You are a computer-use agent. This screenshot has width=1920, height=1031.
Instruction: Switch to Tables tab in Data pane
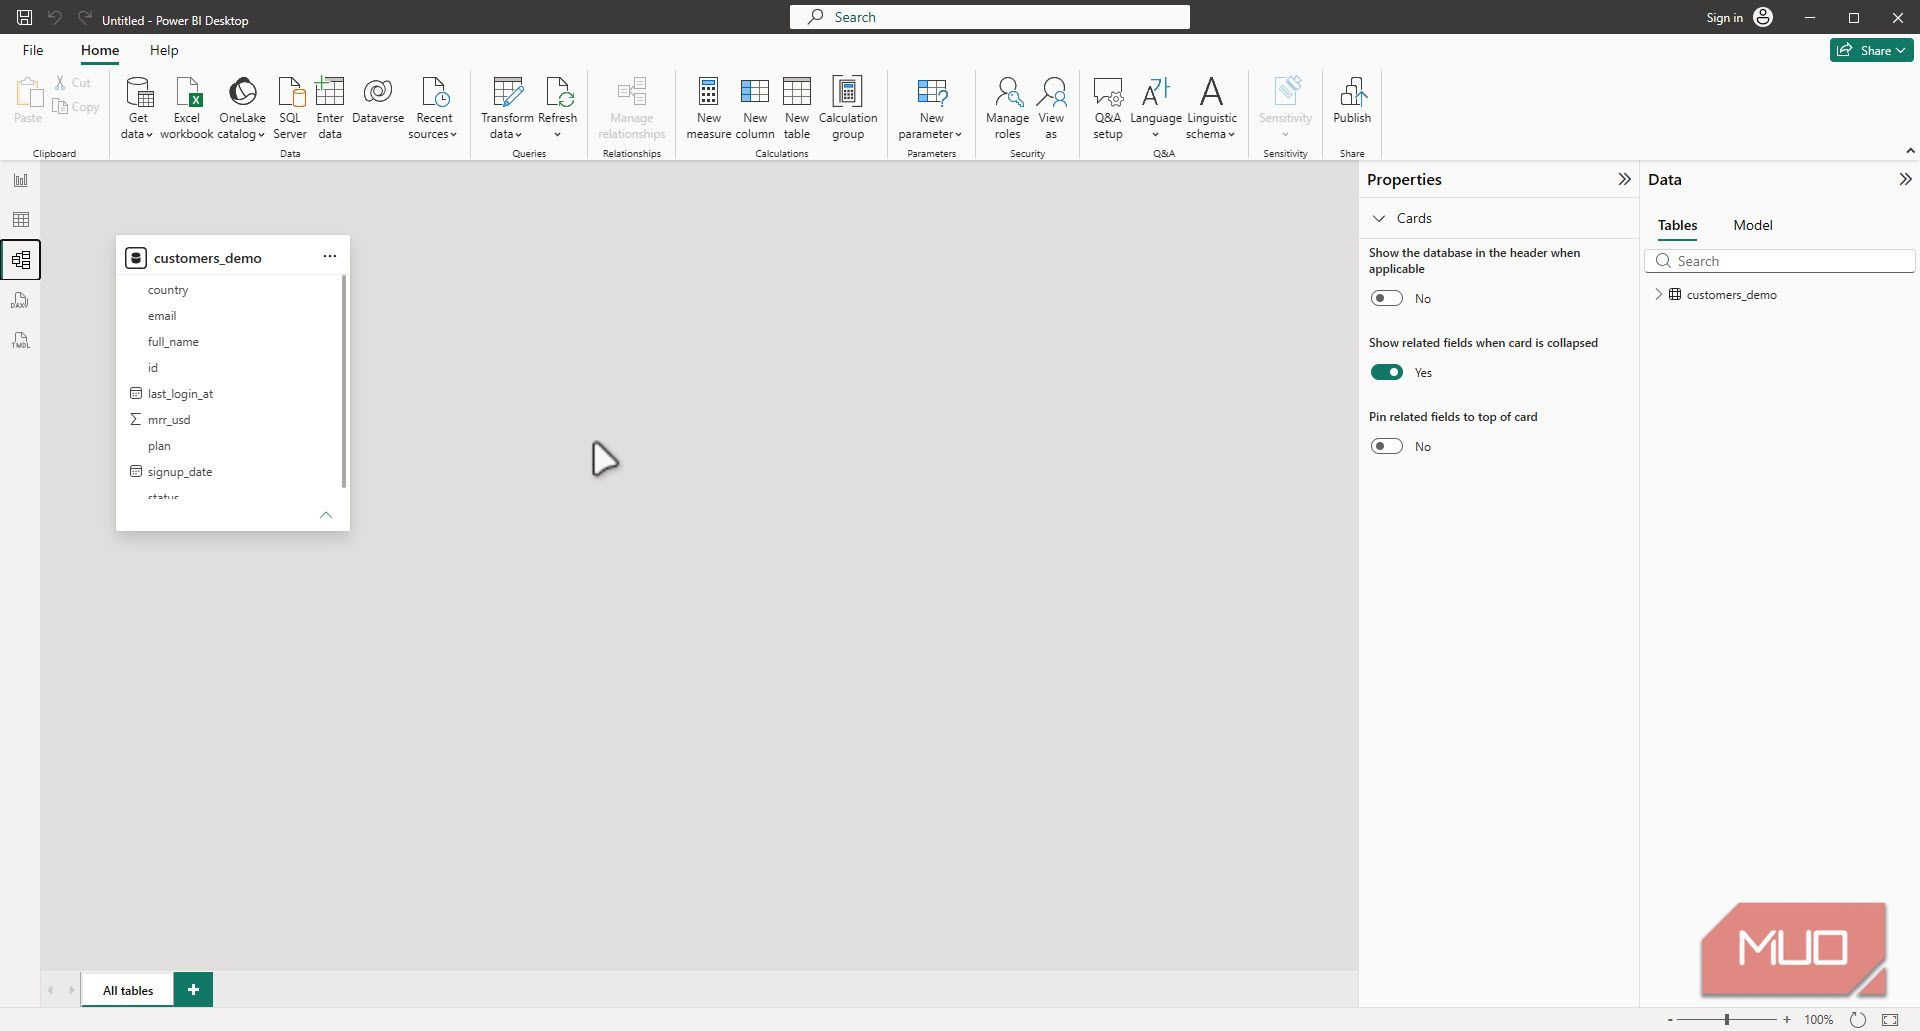click(1677, 225)
